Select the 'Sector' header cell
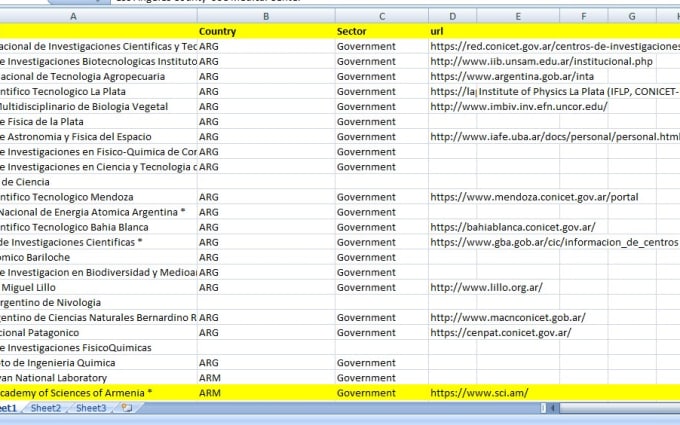 click(382, 31)
